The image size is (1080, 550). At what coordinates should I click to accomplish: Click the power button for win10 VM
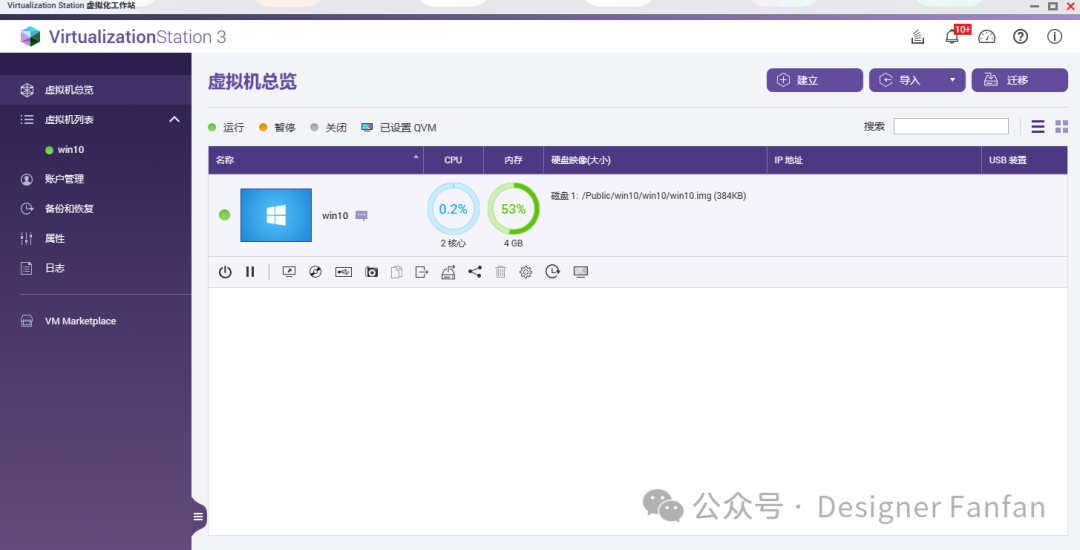pyautogui.click(x=225, y=272)
